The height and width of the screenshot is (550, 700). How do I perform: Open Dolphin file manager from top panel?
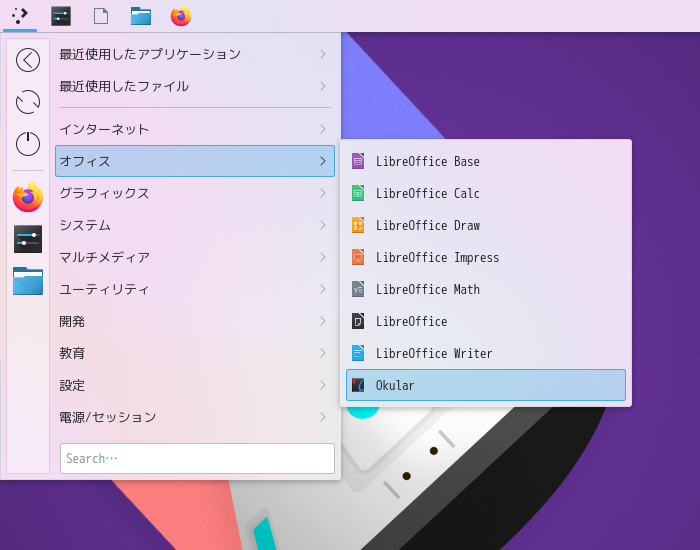point(141,16)
